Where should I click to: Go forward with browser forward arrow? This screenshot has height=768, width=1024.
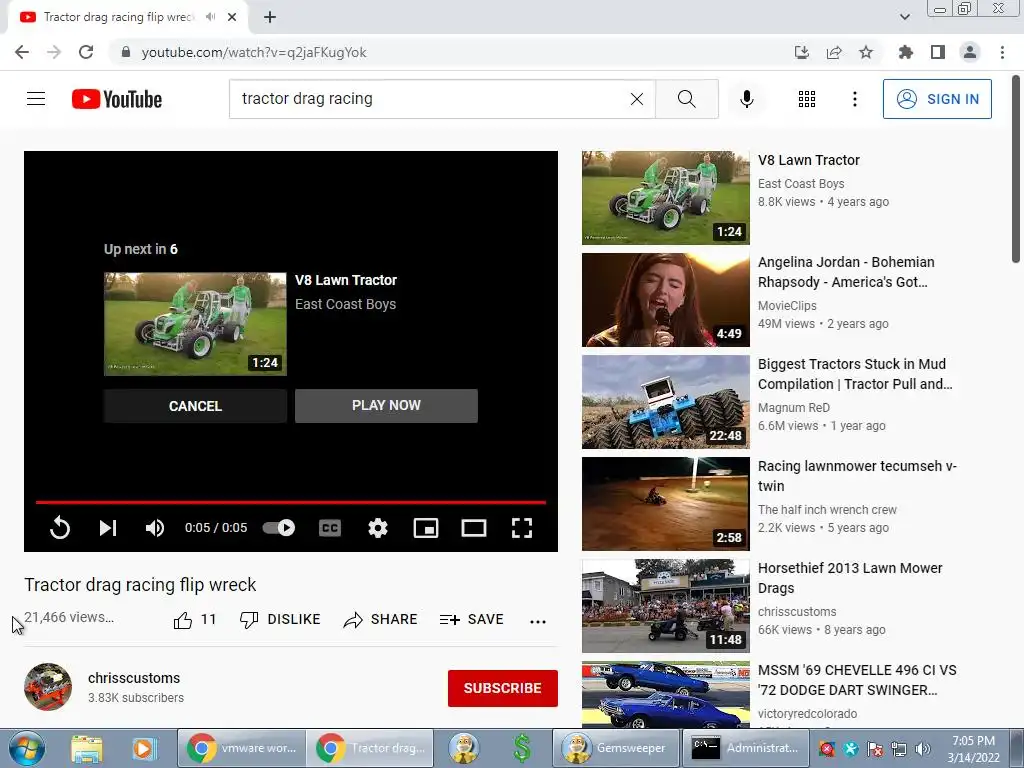coord(54,52)
